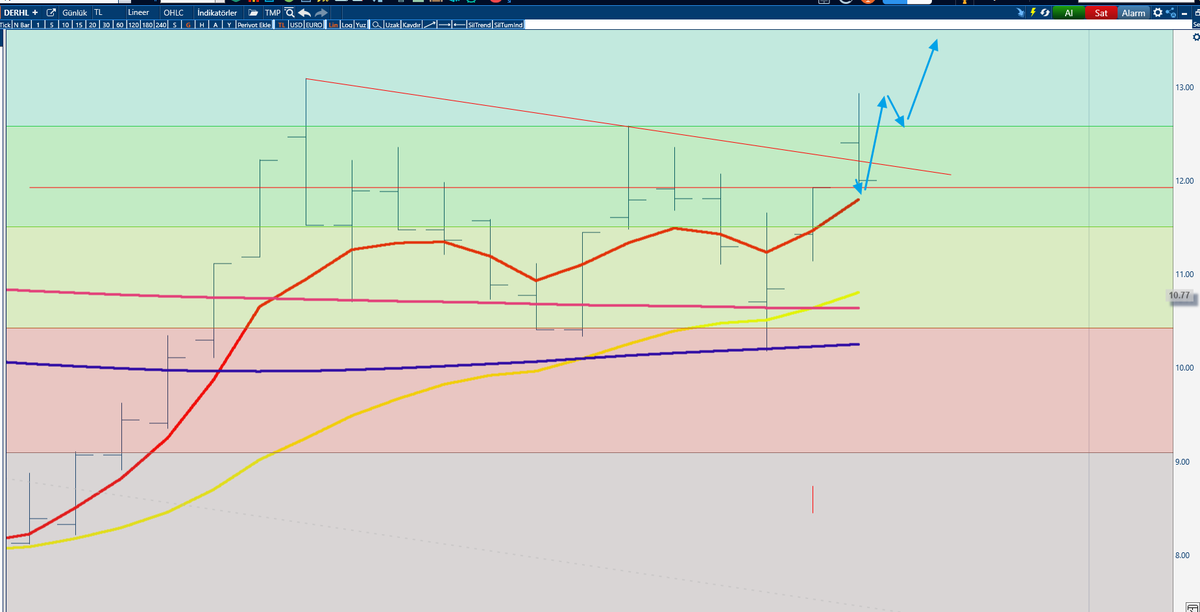Select the trend line drawing tool
Image resolution: width=1200 pixels, height=612 pixels.
pos(430,24)
